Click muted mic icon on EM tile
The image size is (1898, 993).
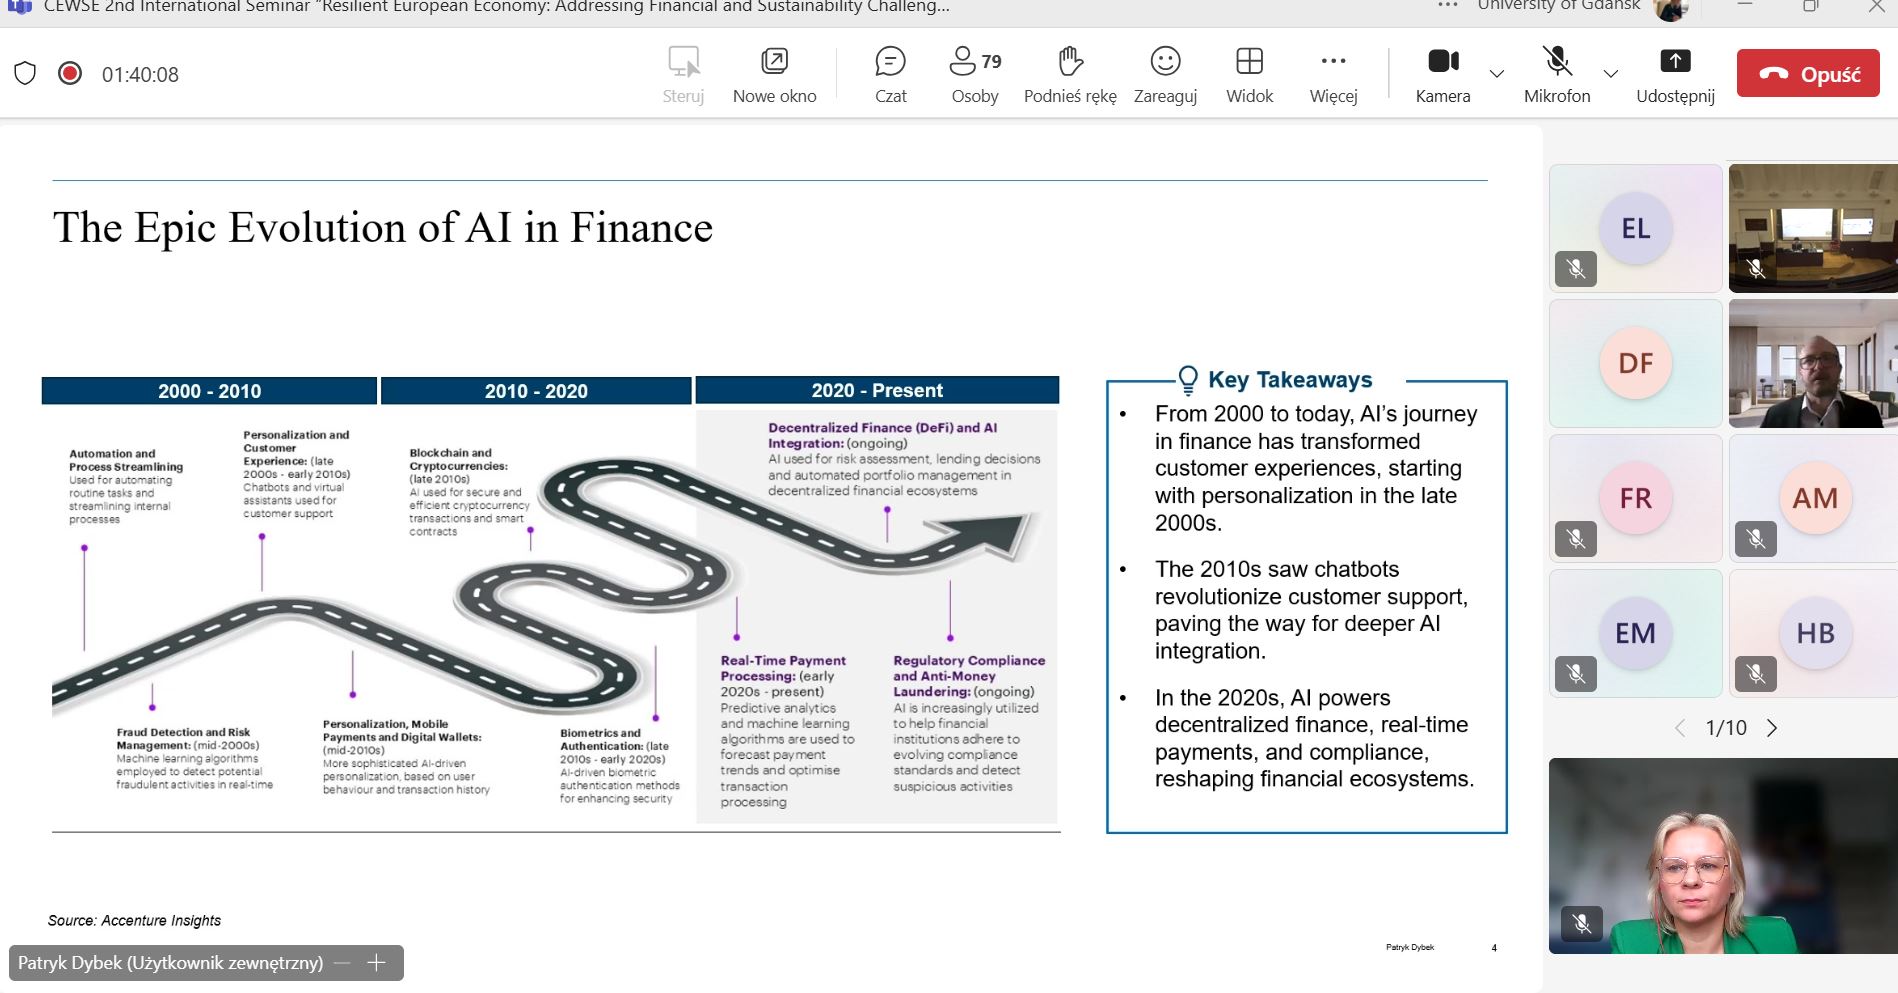(1576, 674)
